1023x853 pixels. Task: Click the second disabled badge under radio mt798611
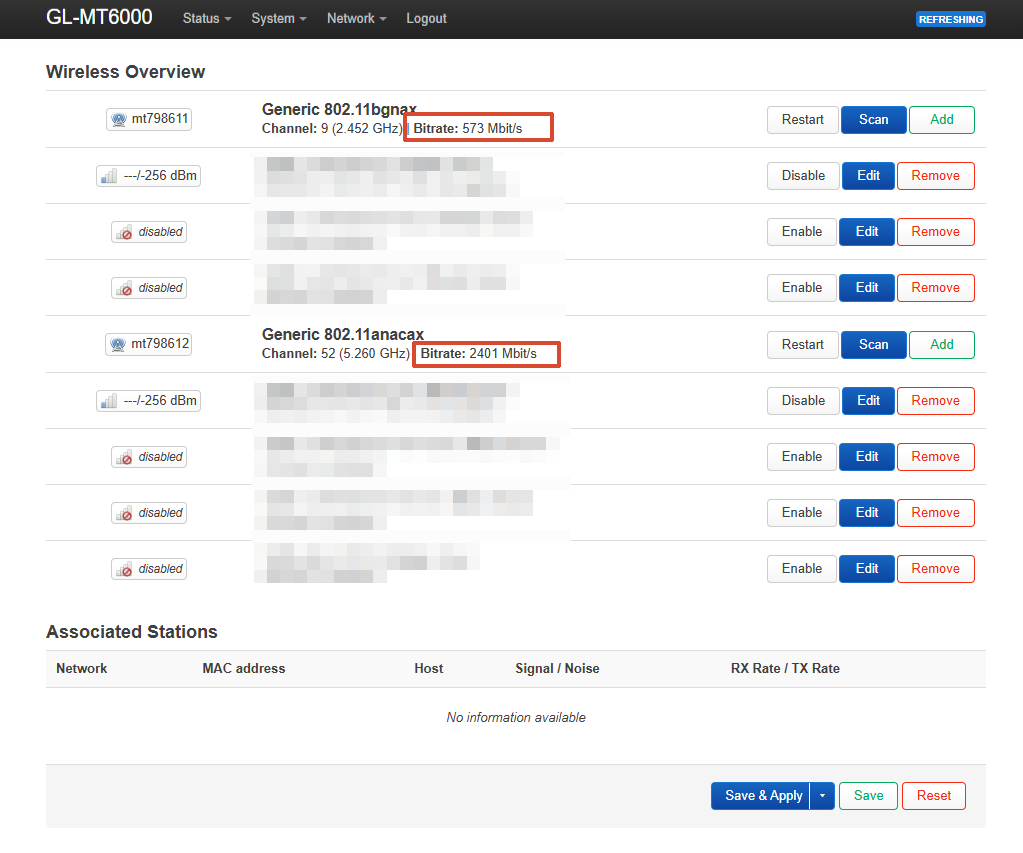[149, 288]
